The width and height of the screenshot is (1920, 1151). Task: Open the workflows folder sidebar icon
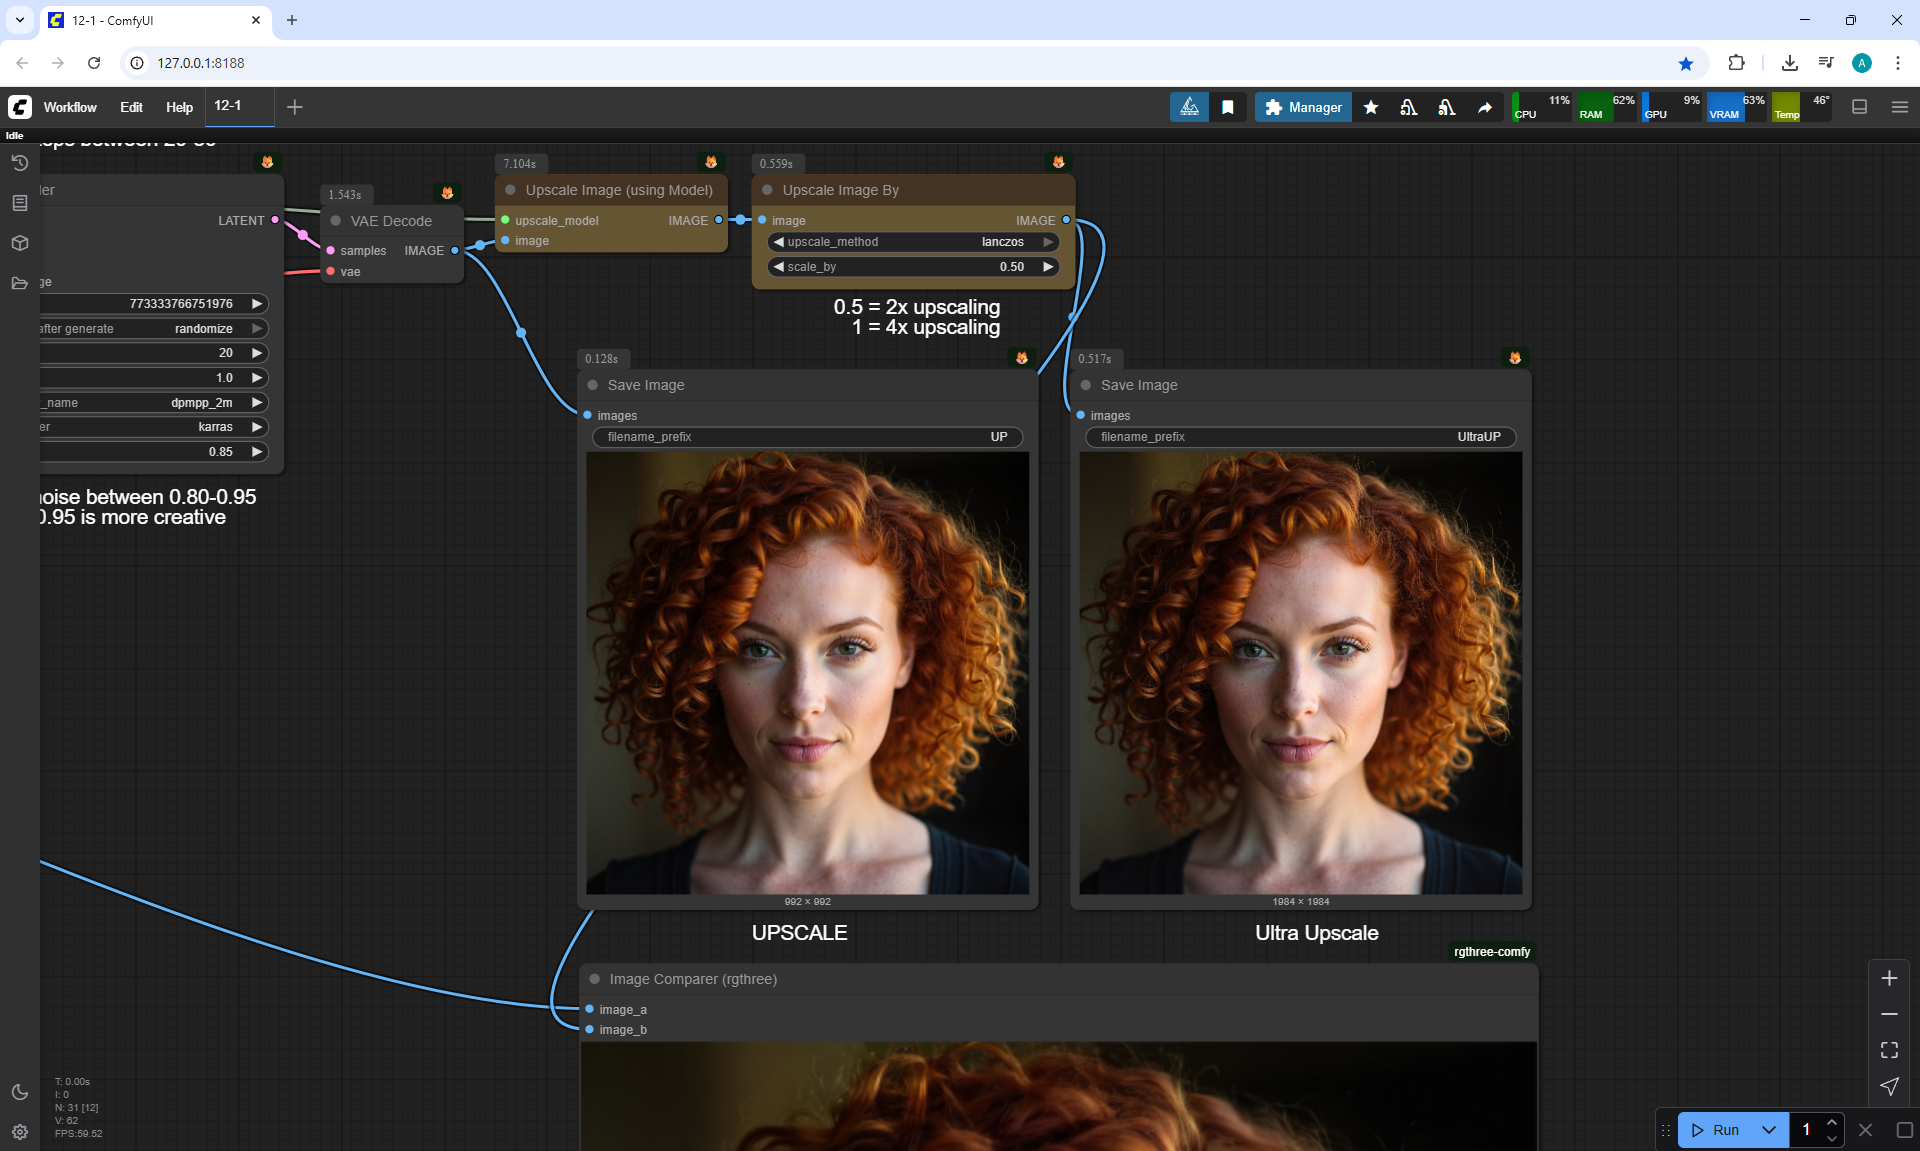click(x=19, y=283)
